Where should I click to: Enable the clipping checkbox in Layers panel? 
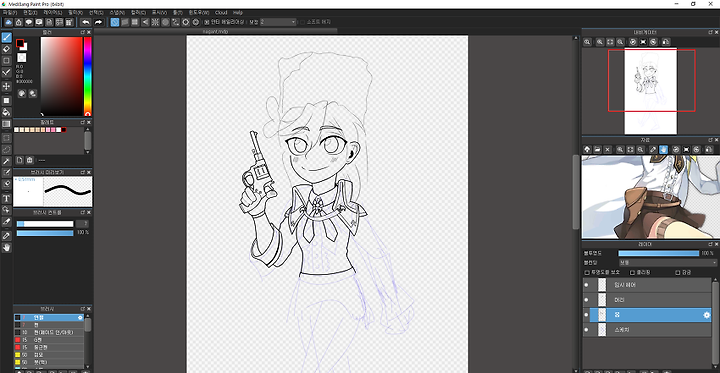pos(632,272)
